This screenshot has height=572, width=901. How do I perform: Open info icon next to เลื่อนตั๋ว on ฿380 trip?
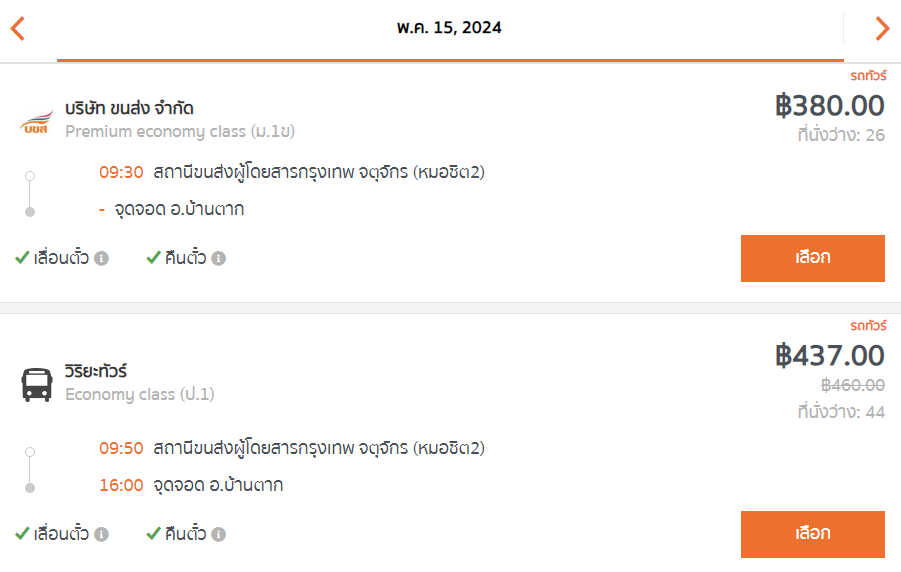tap(101, 259)
